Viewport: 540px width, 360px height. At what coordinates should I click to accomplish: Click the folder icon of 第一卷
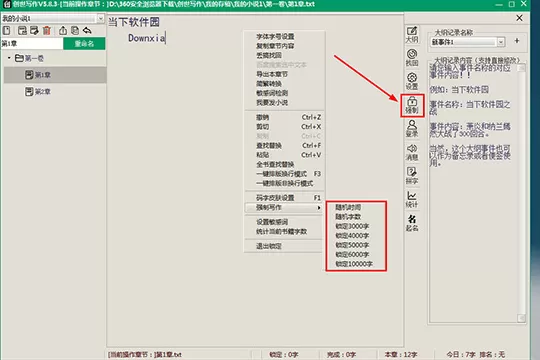(x=19, y=58)
